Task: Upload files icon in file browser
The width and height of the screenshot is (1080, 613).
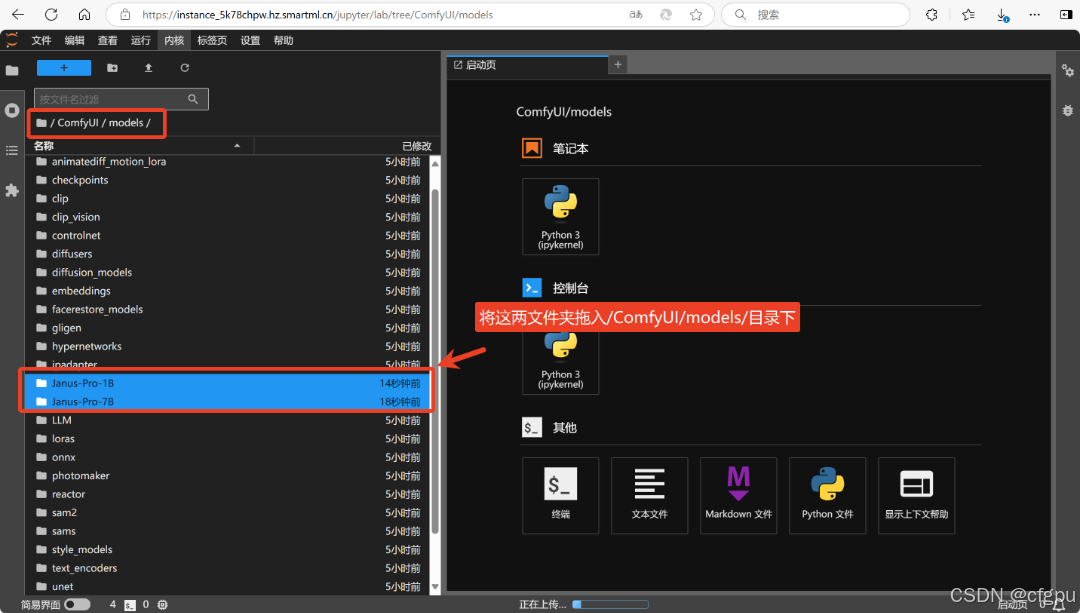Action: (x=148, y=67)
